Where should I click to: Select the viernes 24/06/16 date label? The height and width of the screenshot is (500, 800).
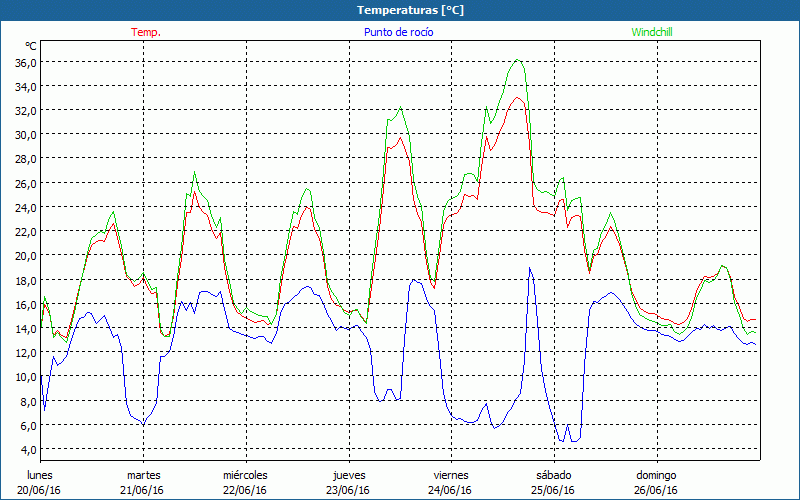(x=451, y=482)
